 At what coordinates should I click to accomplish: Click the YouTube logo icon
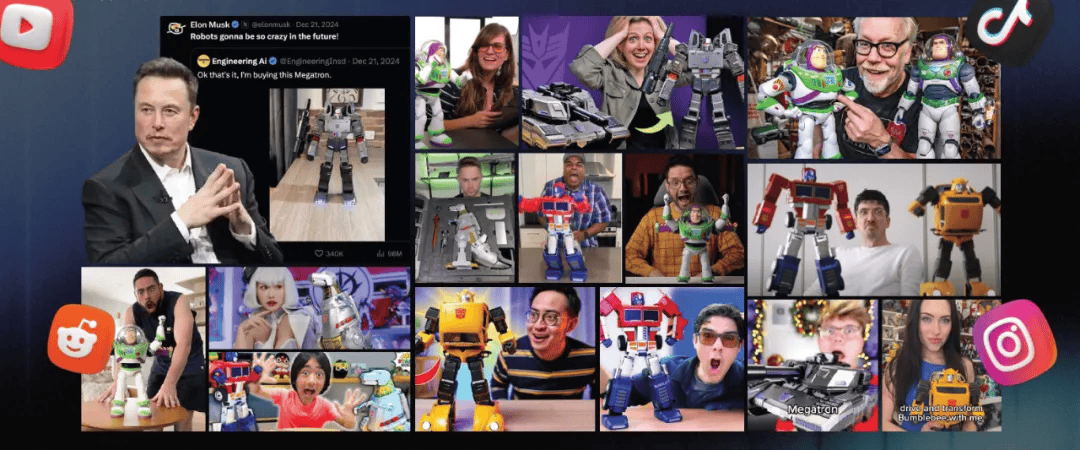[x=30, y=27]
